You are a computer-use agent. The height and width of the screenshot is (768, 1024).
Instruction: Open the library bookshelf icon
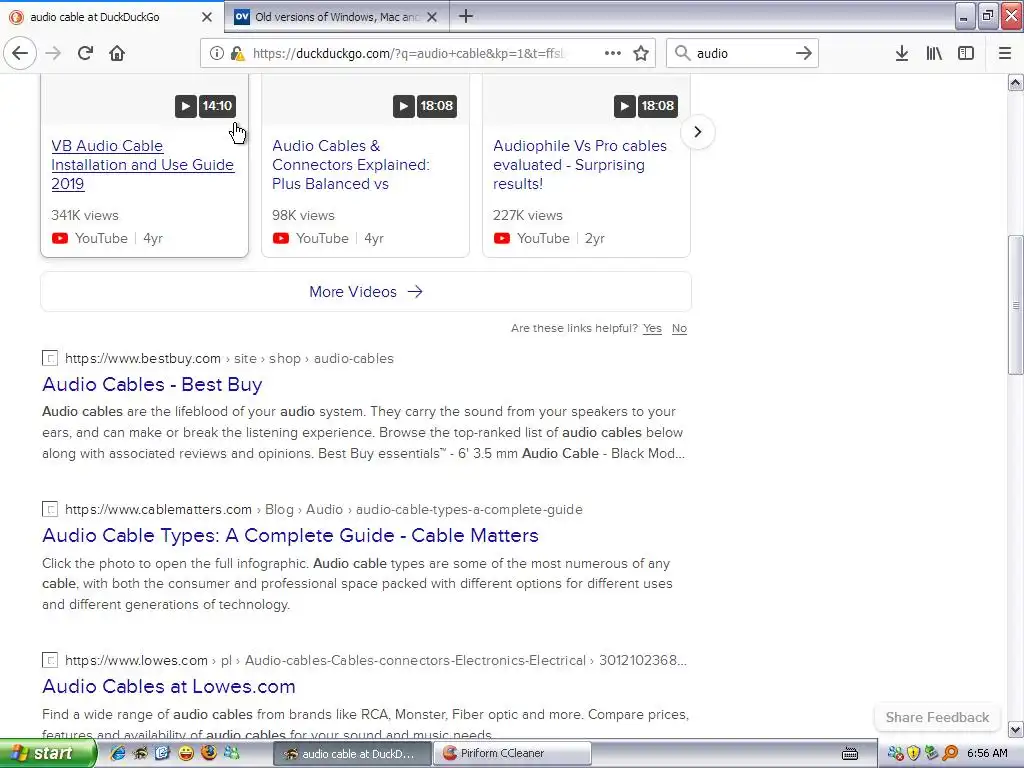(934, 53)
